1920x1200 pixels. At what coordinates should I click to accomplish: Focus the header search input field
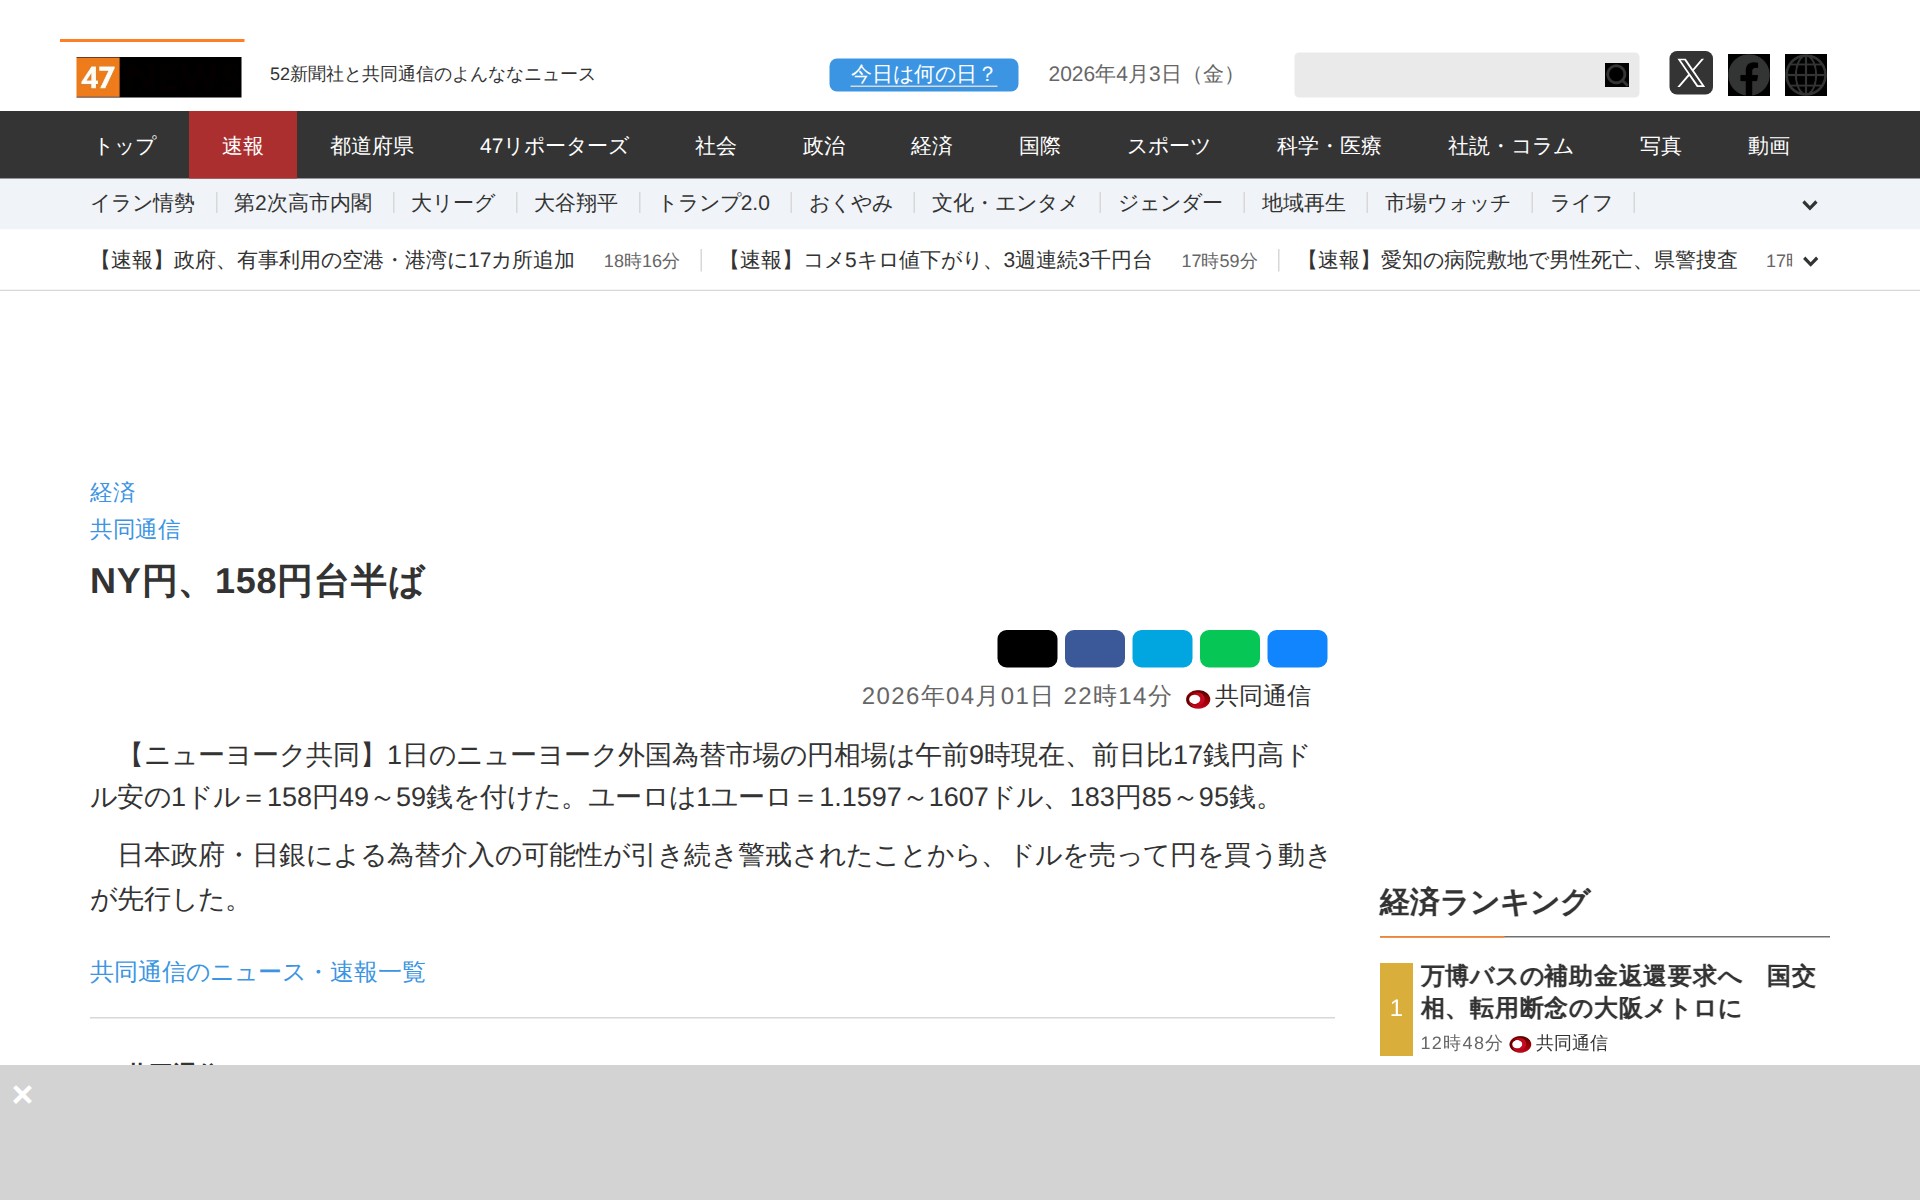click(1445, 75)
